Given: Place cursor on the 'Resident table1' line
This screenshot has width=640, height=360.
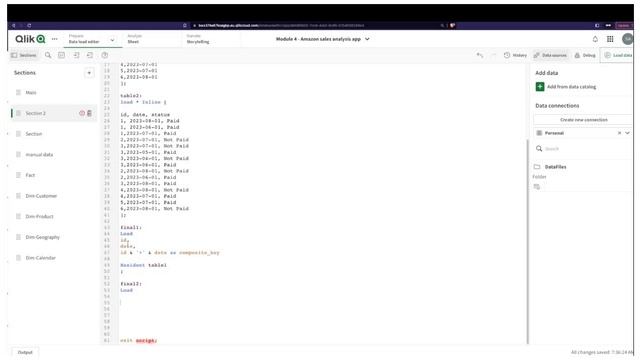Looking at the screenshot, I should [143, 265].
